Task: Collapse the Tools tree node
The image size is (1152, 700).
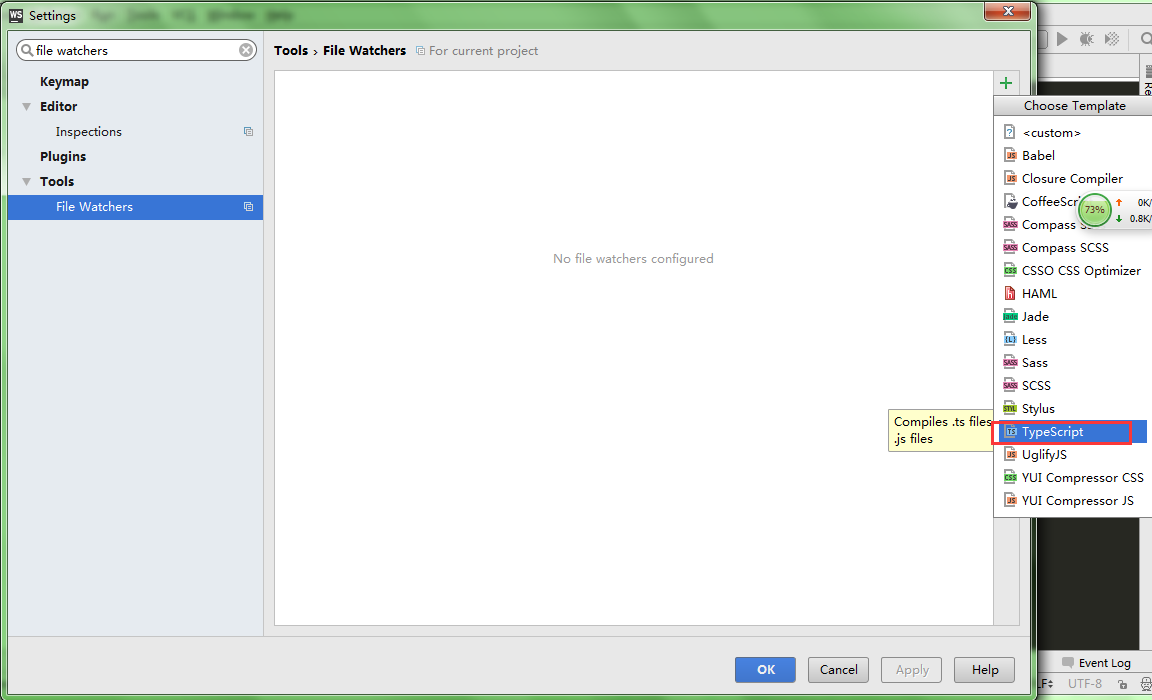Action: (26, 181)
